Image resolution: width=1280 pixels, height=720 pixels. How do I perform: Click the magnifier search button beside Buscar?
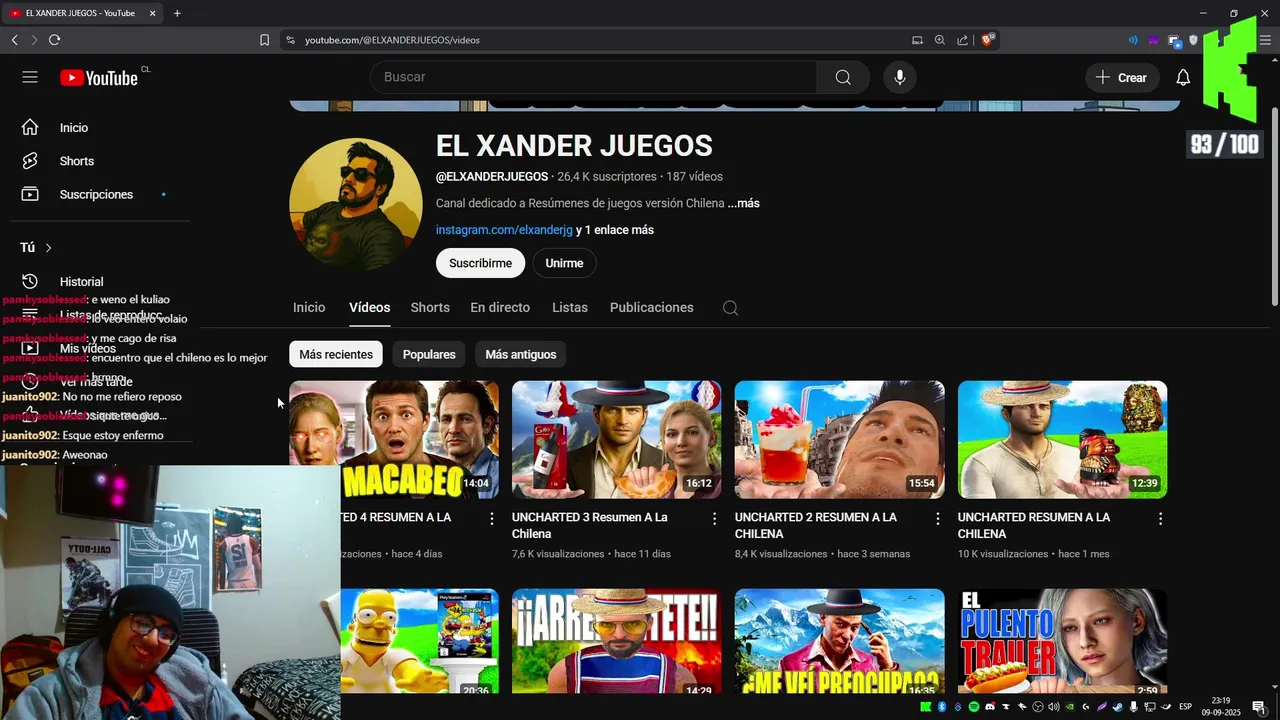843,77
